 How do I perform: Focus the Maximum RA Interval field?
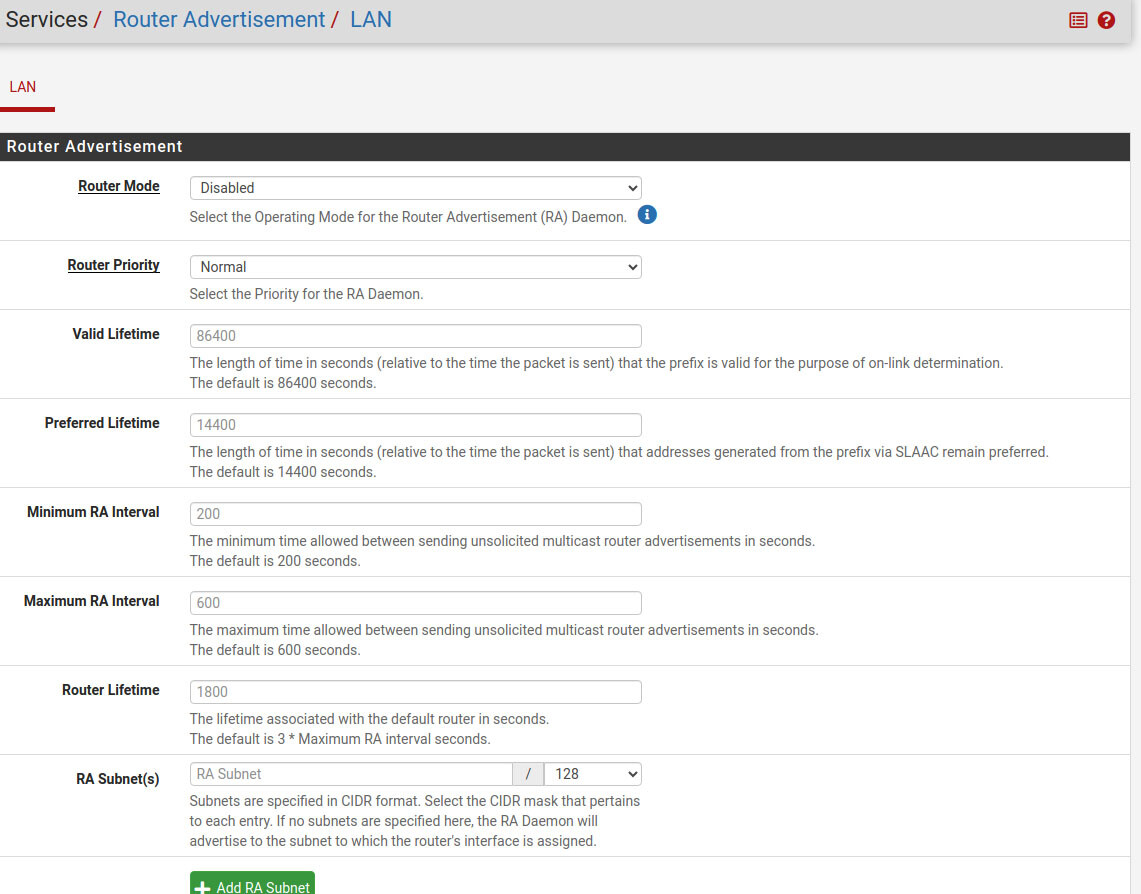click(x=416, y=603)
